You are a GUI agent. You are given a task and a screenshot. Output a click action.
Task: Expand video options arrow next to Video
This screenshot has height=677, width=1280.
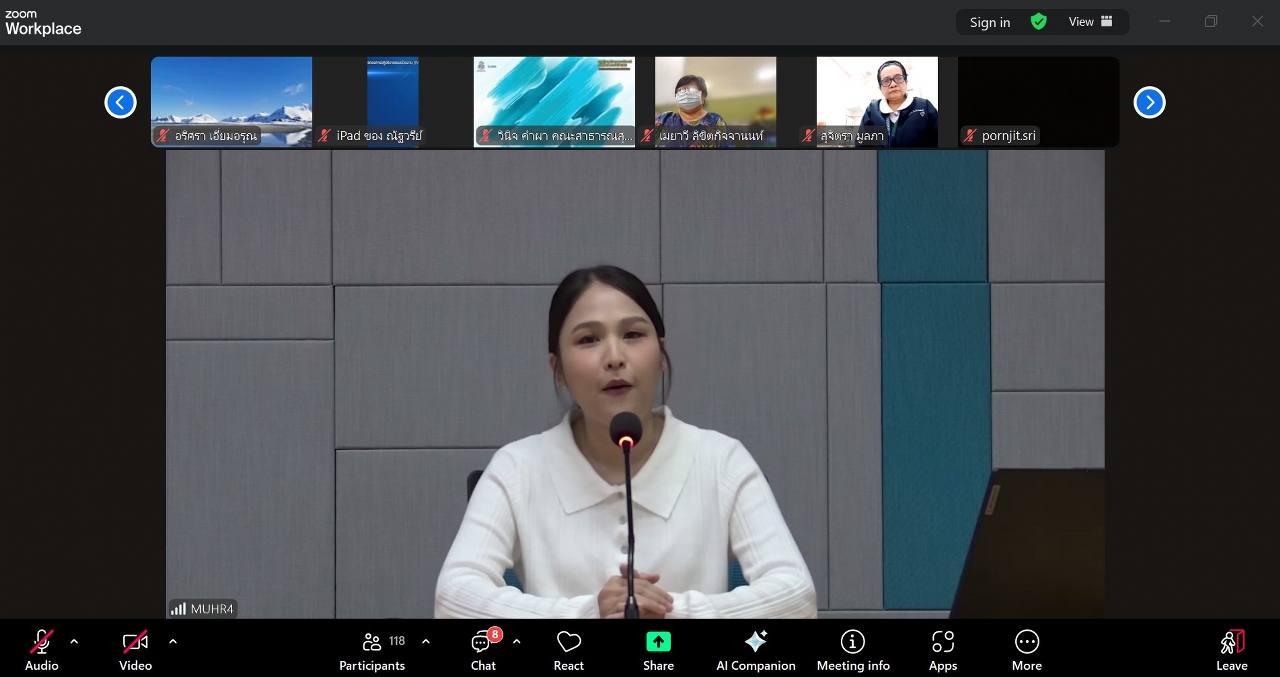(x=172, y=642)
